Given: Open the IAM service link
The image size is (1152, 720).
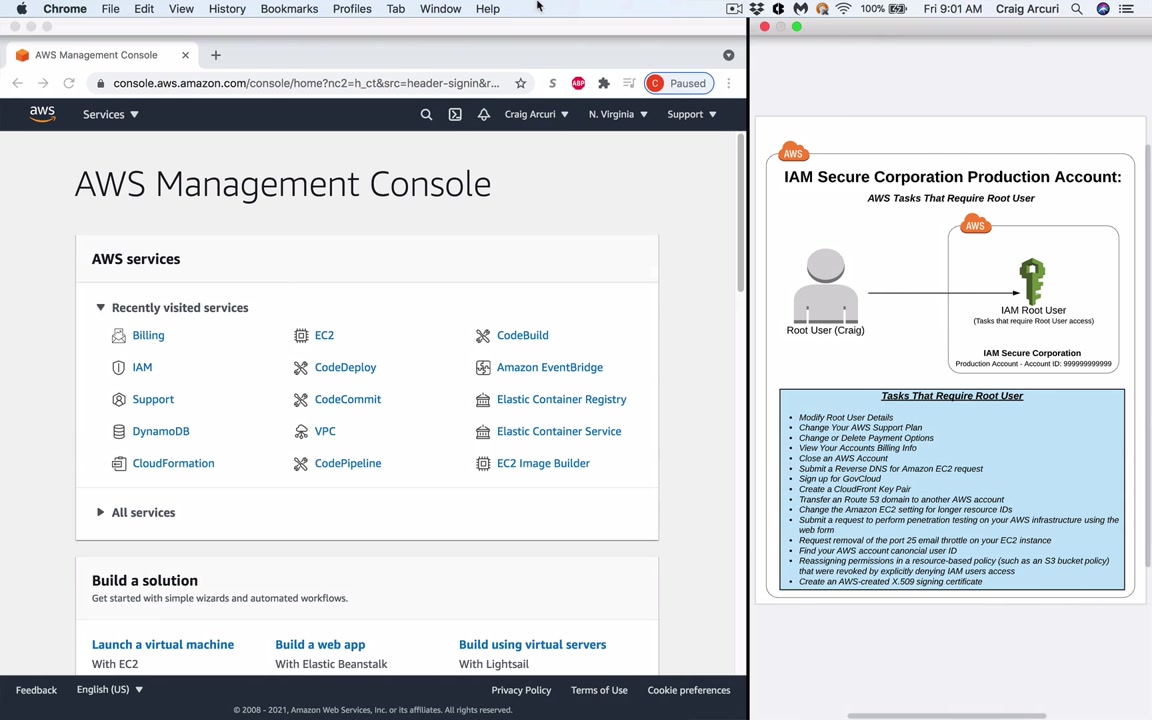Looking at the screenshot, I should click(142, 367).
